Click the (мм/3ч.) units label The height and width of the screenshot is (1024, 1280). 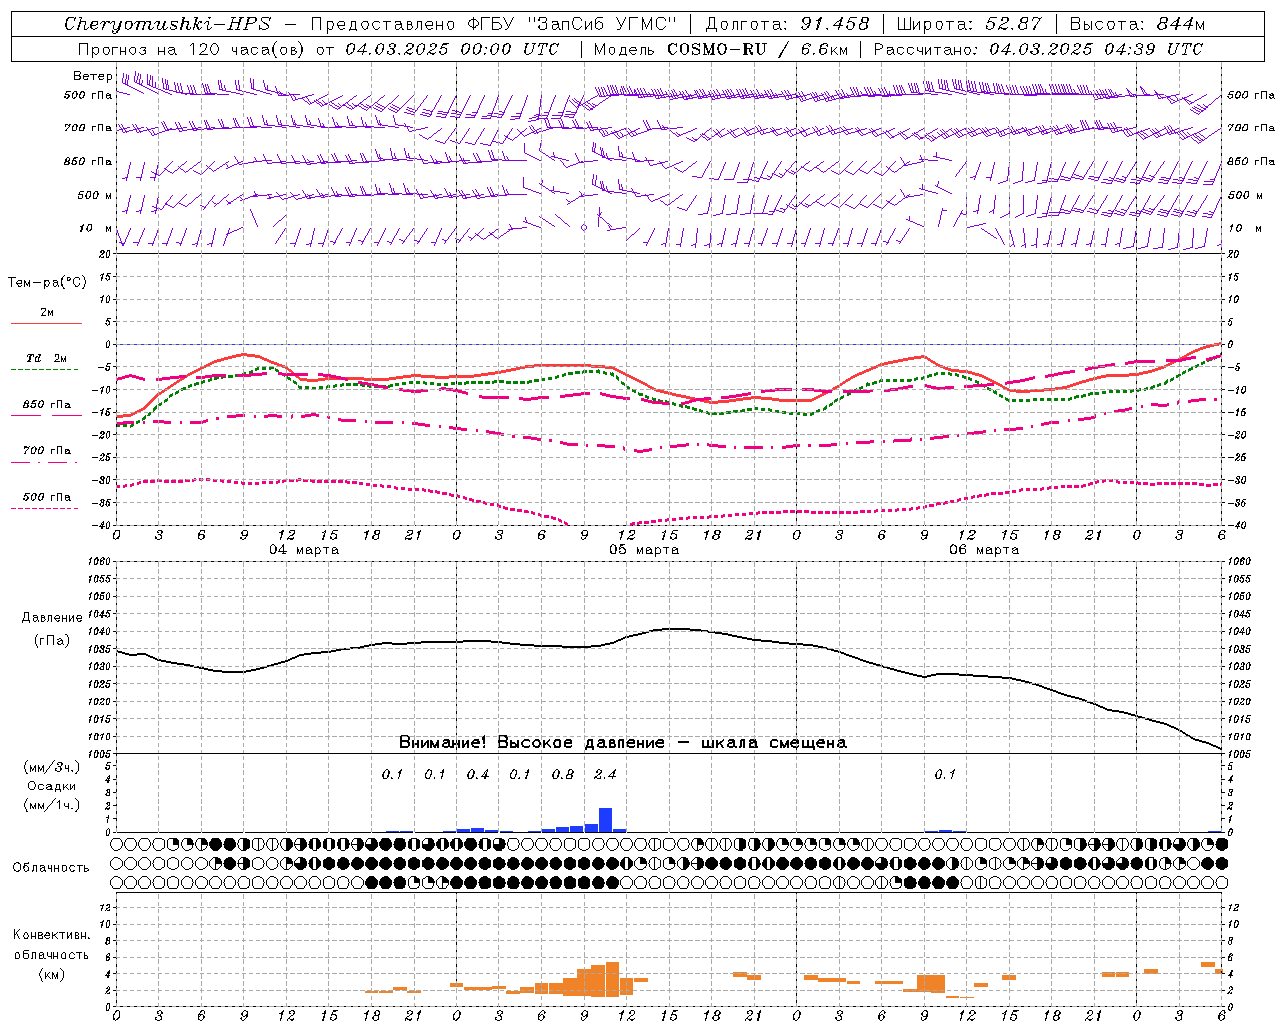[52, 767]
